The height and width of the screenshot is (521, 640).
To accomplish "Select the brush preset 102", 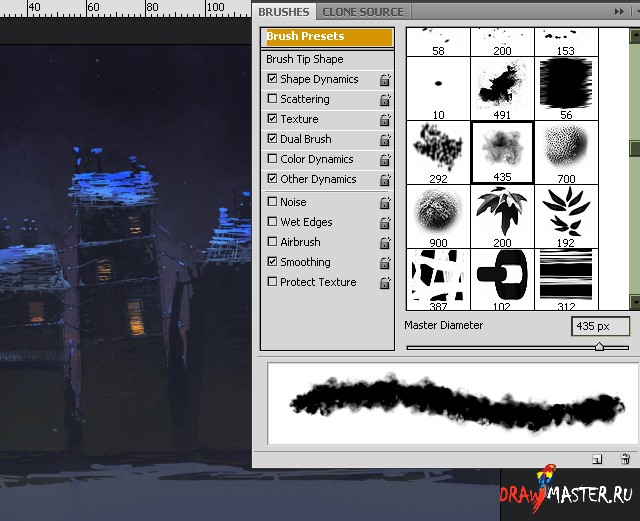I will pyautogui.click(x=502, y=279).
